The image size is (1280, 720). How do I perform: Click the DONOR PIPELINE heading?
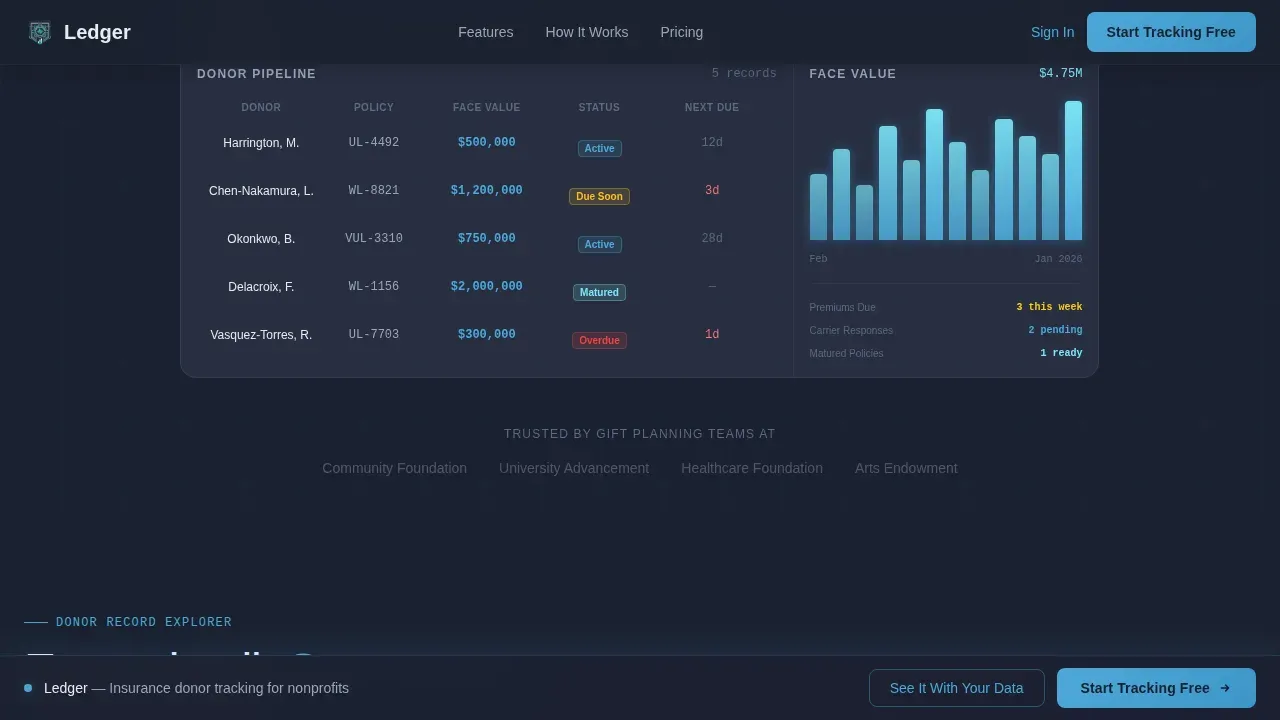pyautogui.click(x=256, y=74)
